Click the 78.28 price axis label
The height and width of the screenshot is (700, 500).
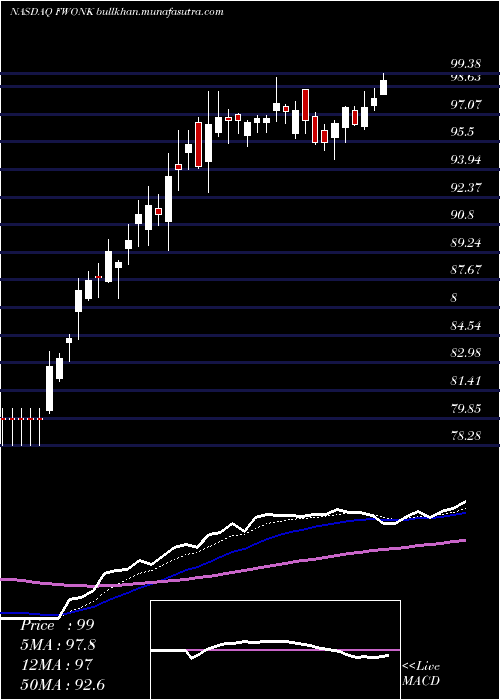[466, 435]
